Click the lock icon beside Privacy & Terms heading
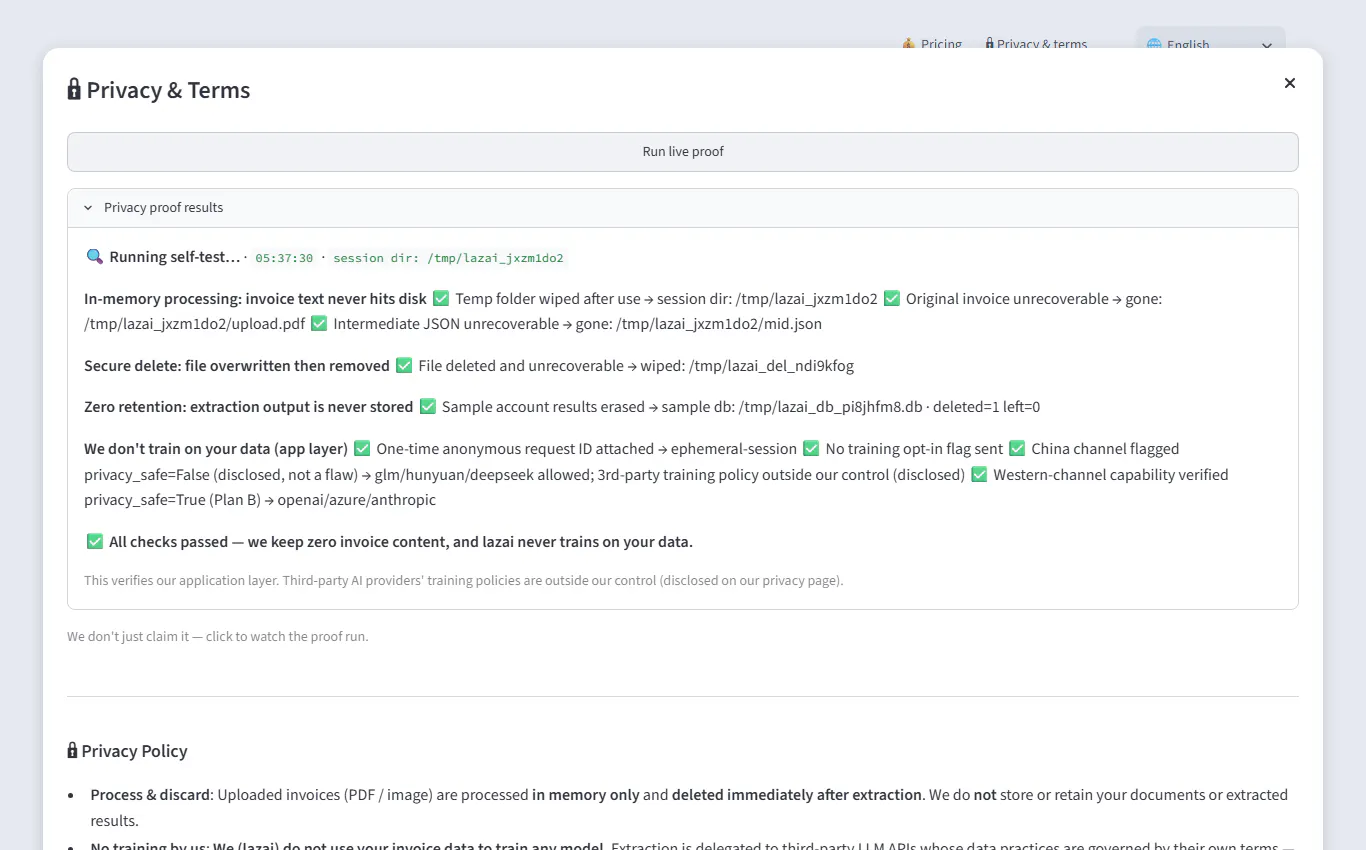Image resolution: width=1366 pixels, height=850 pixels. point(74,90)
